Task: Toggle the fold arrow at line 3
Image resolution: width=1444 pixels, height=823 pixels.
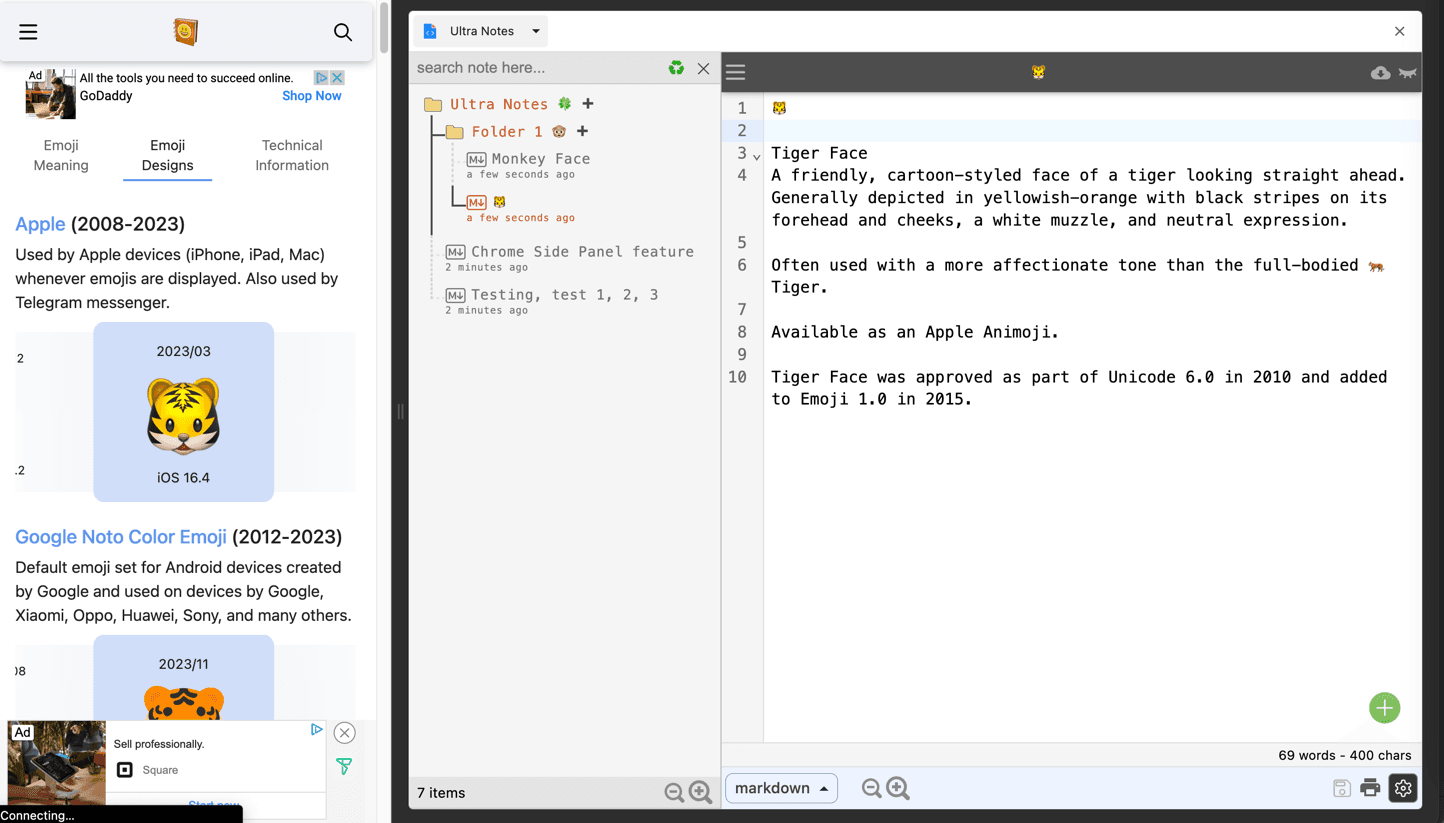Action: [x=756, y=156]
